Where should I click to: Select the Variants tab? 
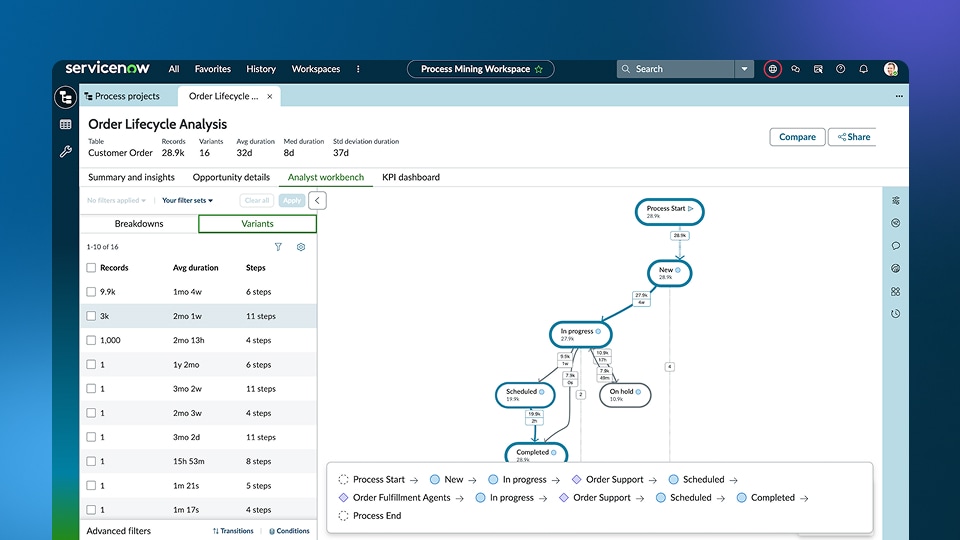[x=257, y=224]
